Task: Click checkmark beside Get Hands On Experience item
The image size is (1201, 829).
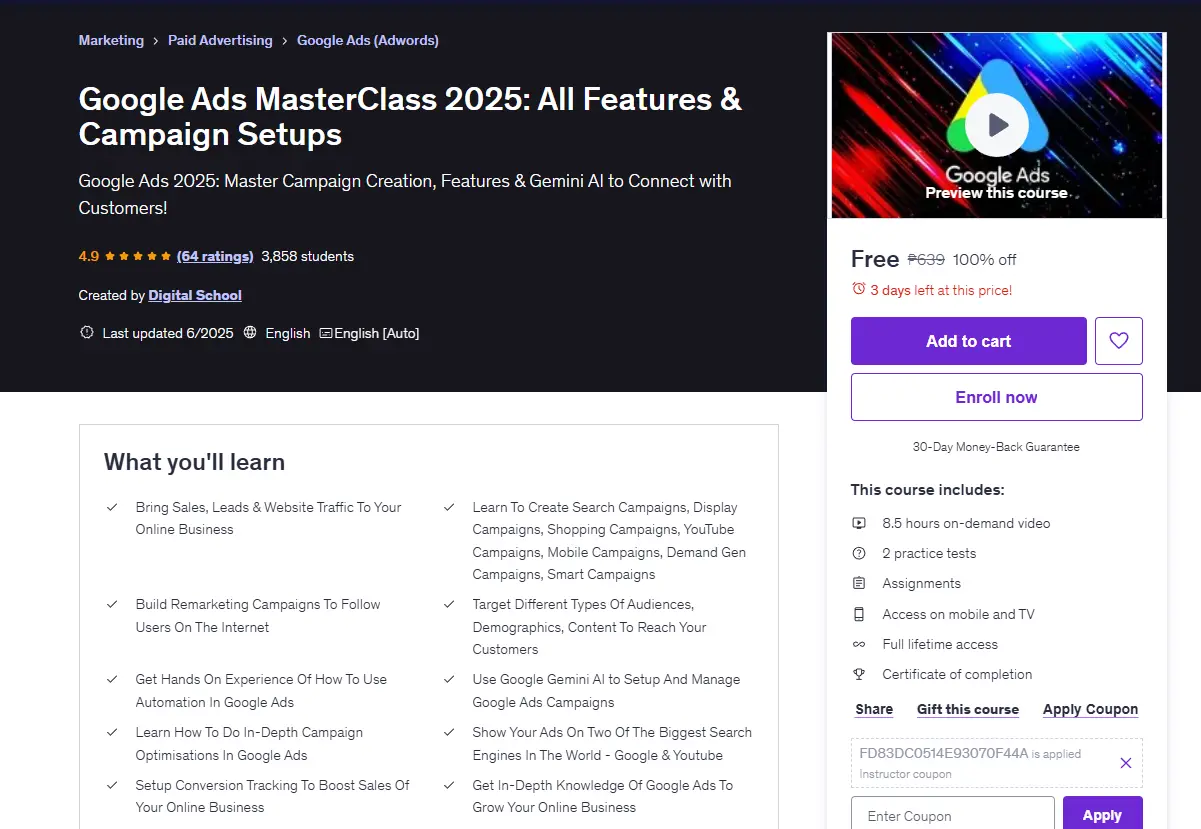Action: (x=113, y=679)
